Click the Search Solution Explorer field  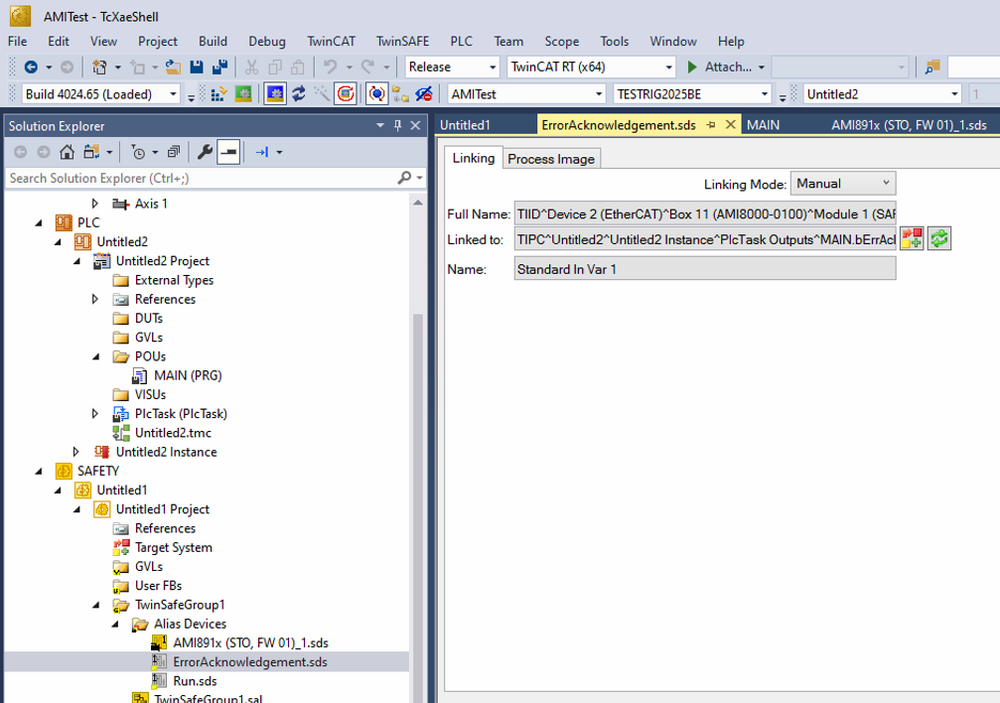200,178
